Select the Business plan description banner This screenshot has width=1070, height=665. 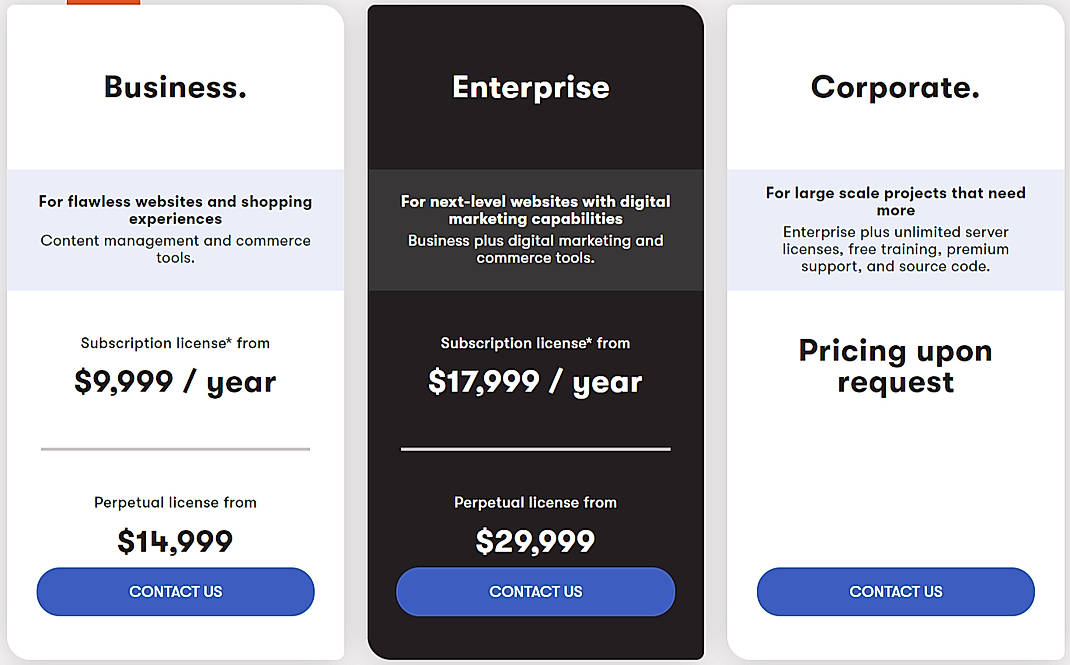click(175, 228)
